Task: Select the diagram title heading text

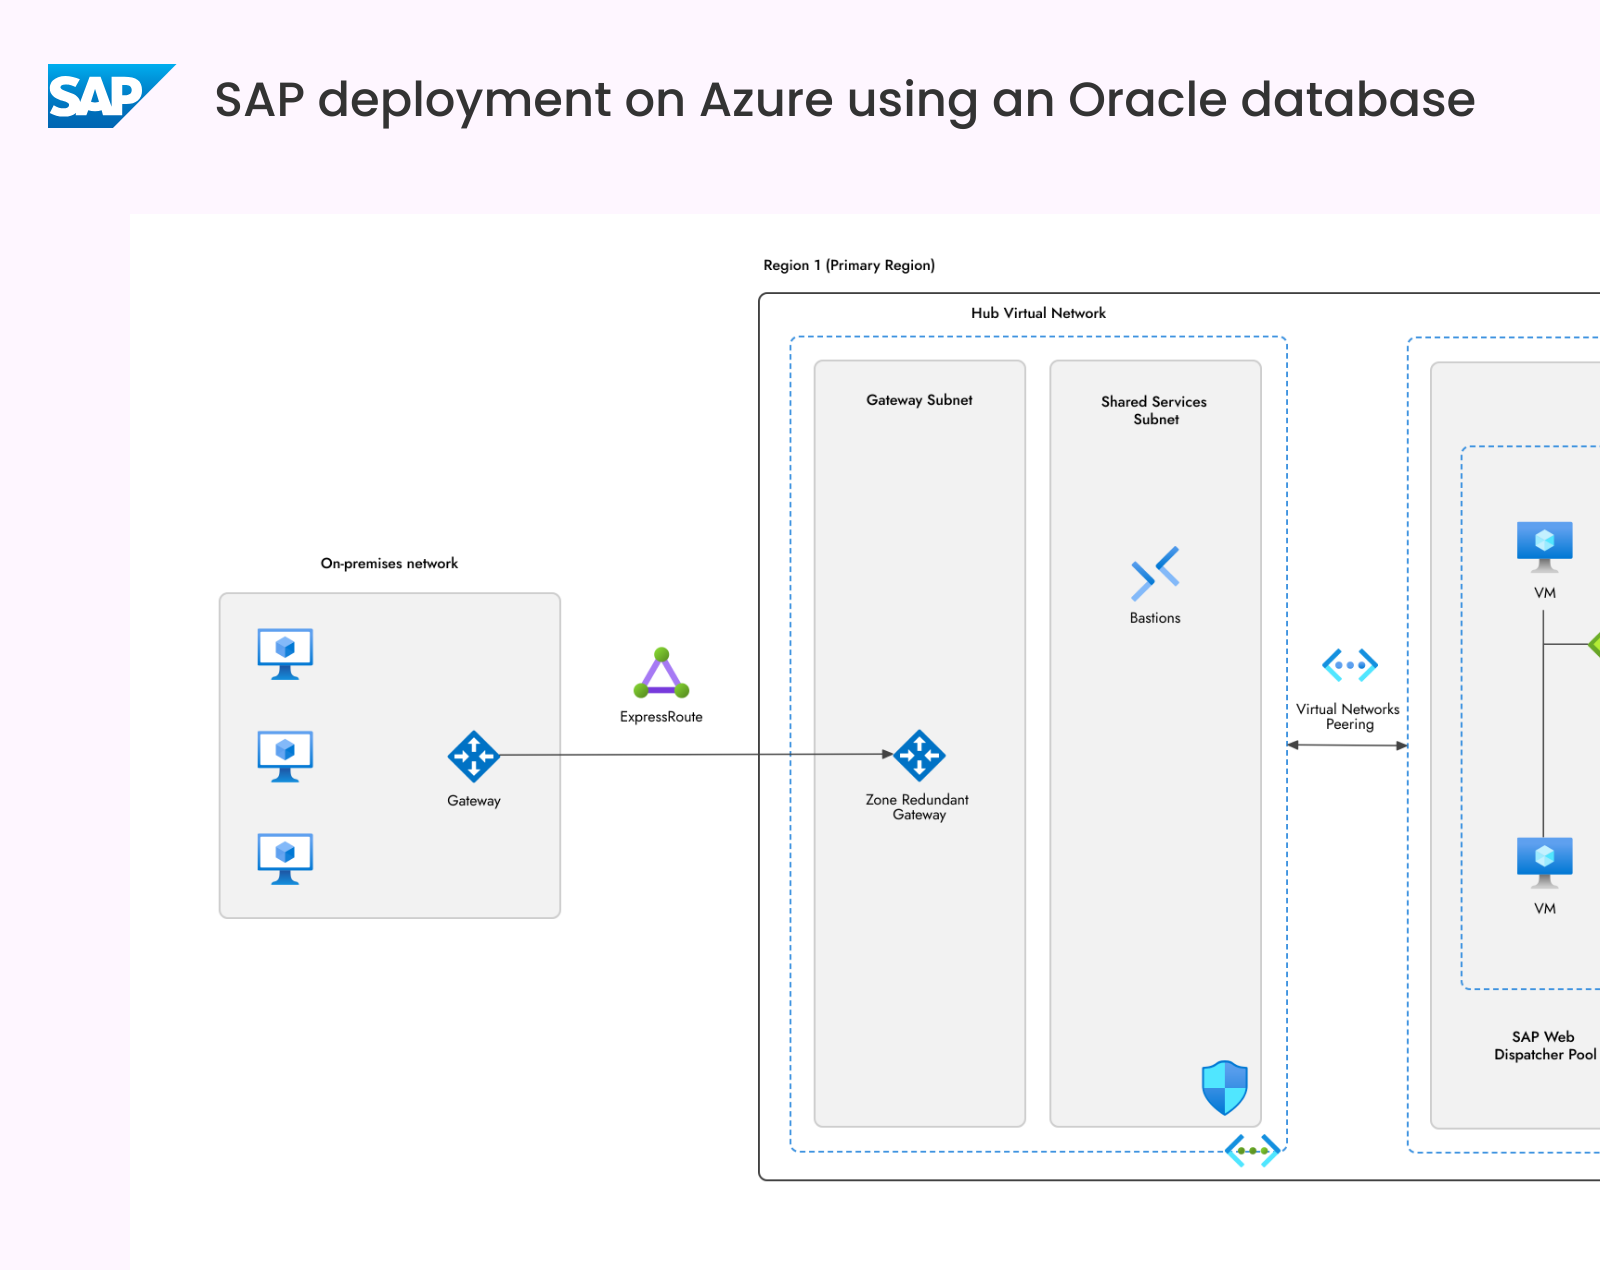Action: 845,100
